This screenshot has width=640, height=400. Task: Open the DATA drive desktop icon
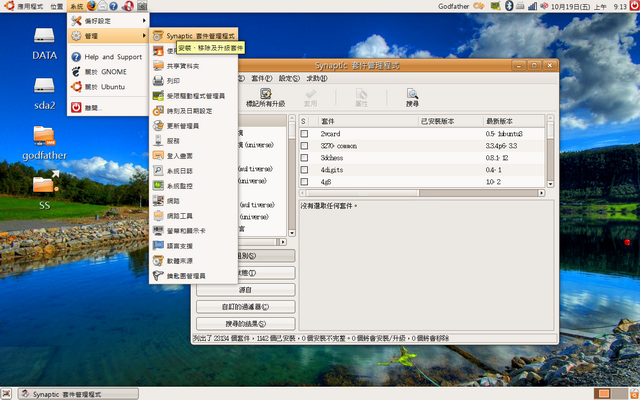tap(44, 44)
